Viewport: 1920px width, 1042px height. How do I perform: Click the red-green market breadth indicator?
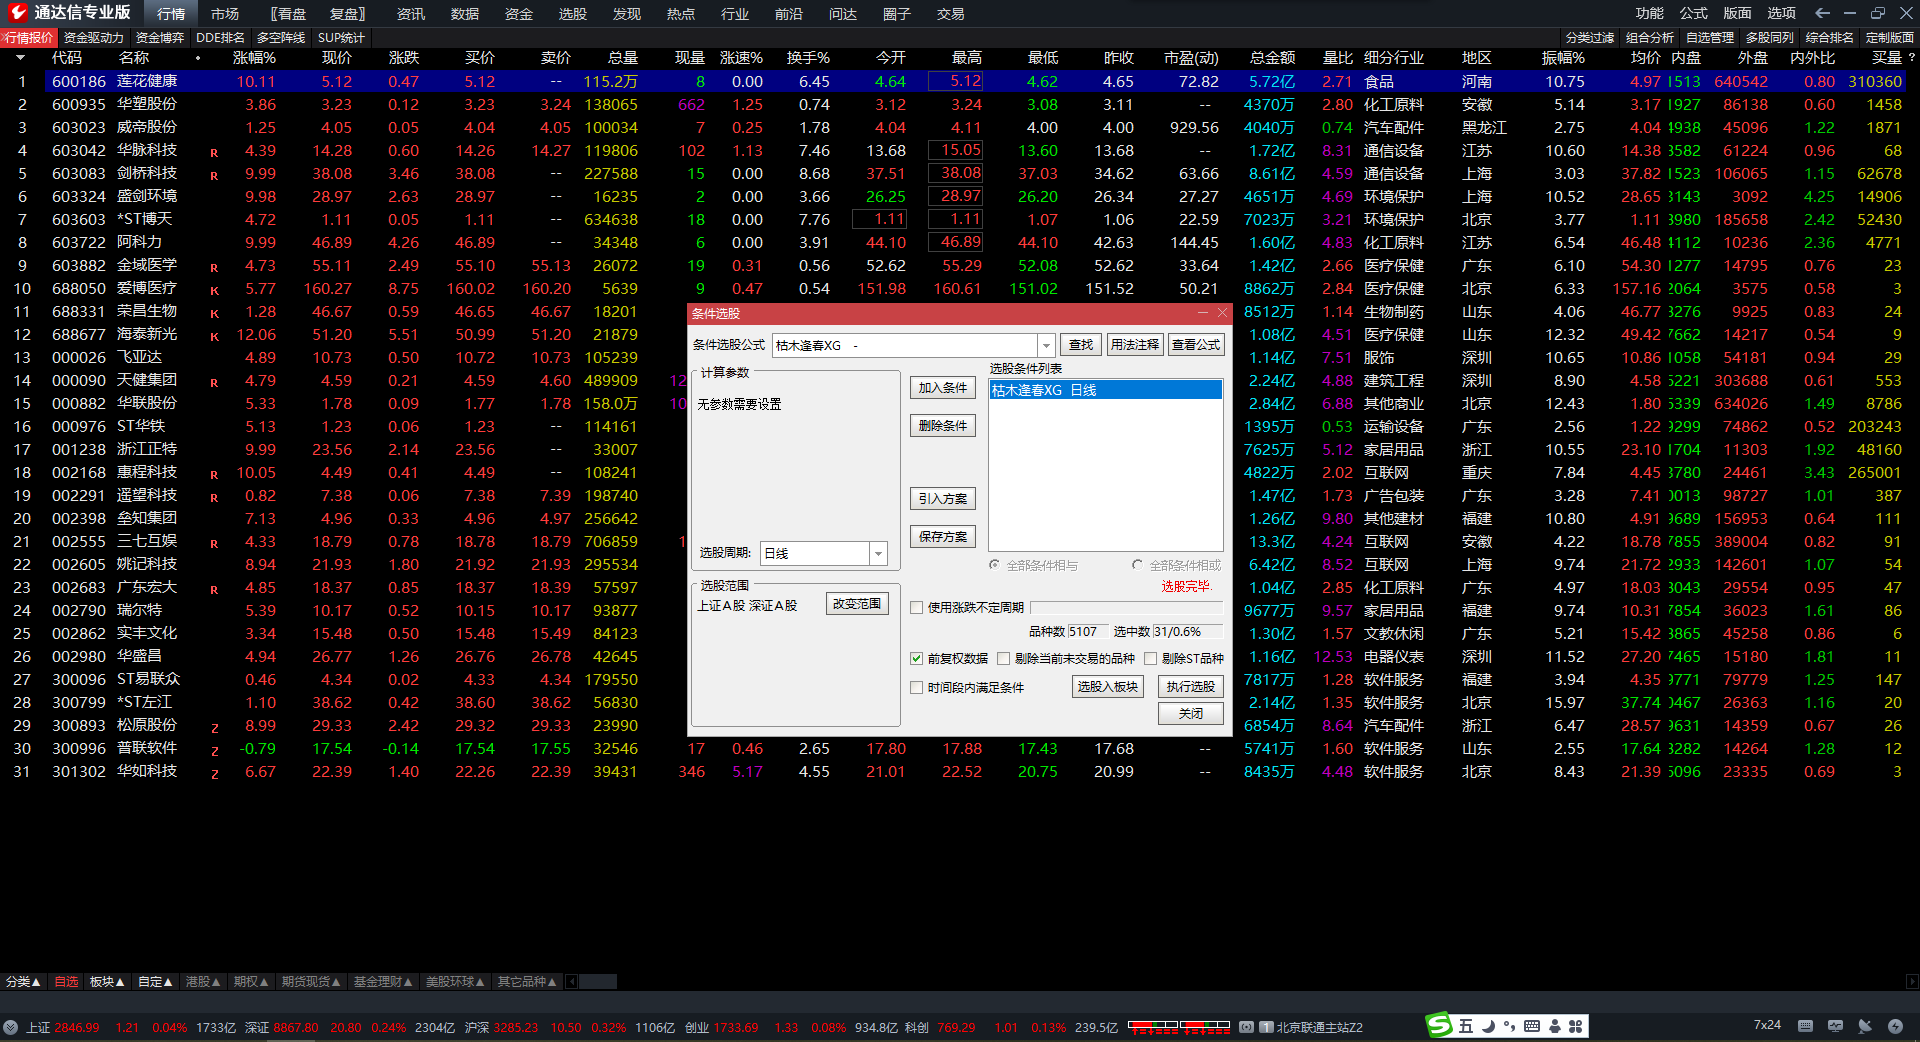click(x=1178, y=1026)
